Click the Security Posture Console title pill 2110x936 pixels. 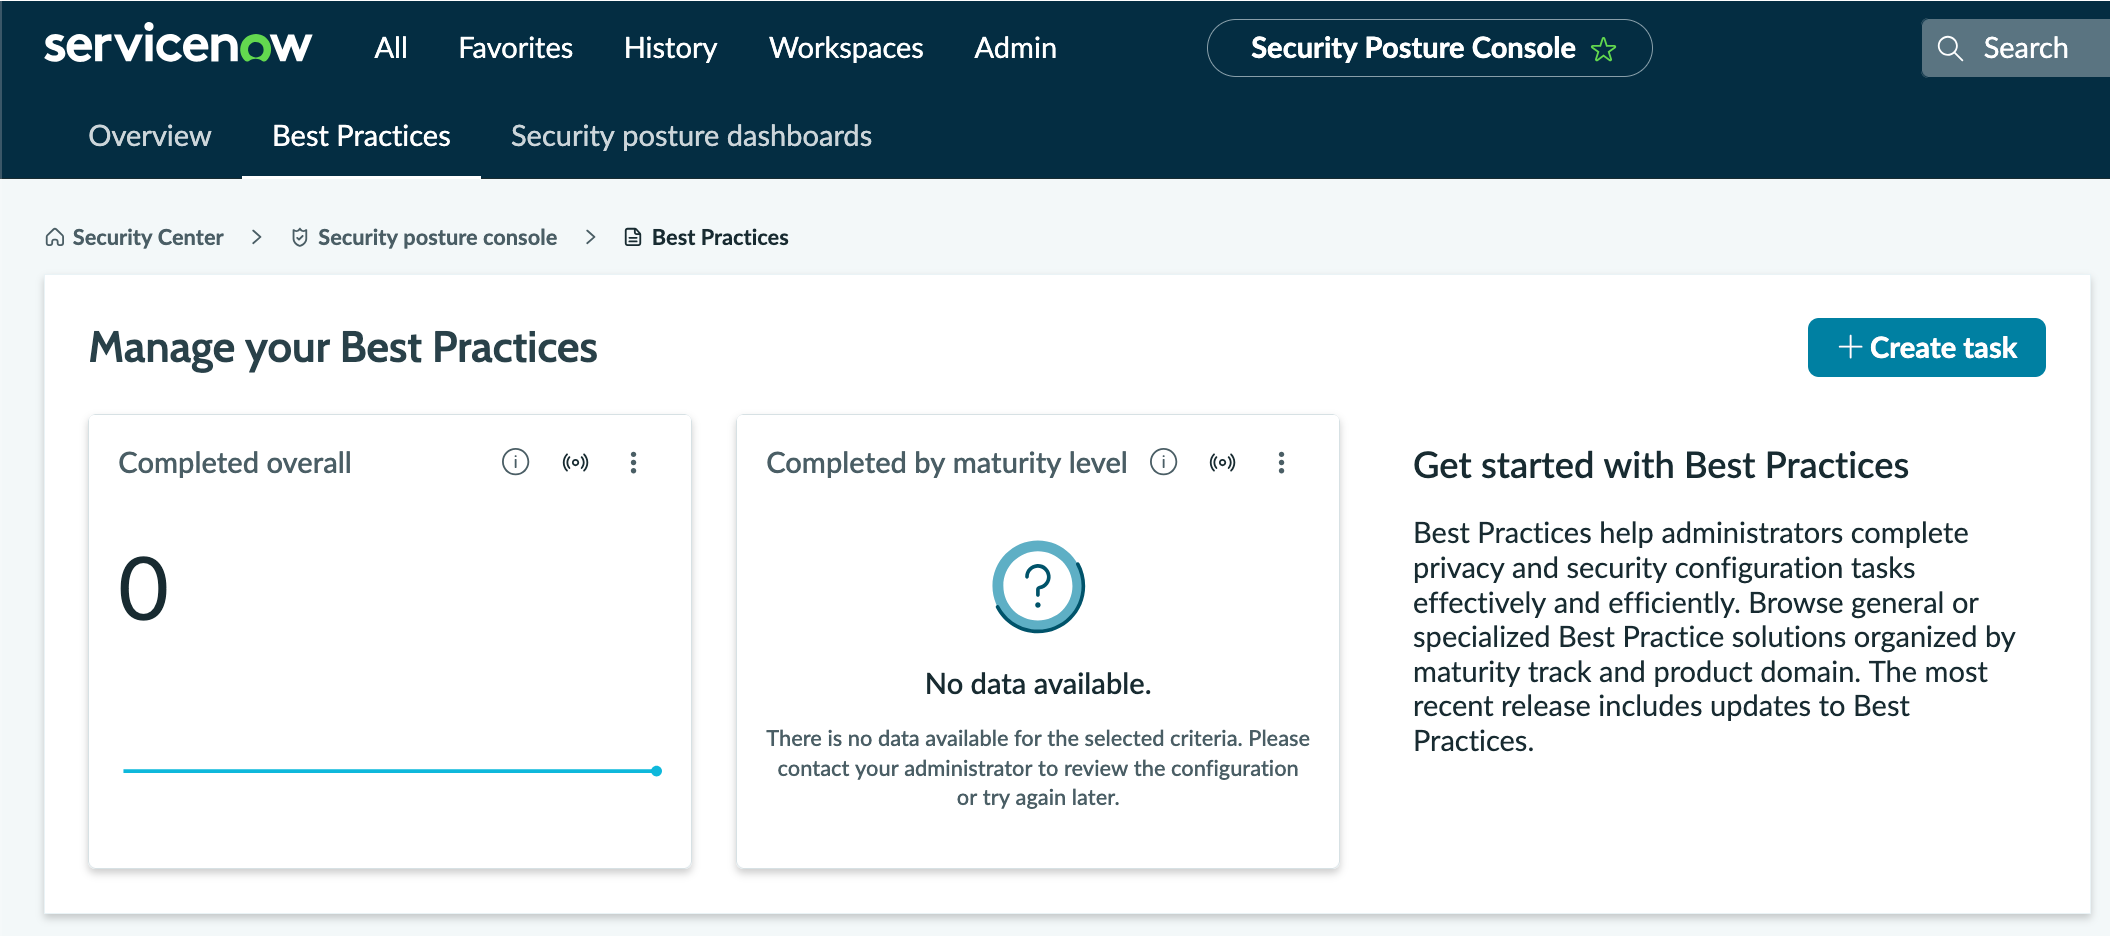click(x=1429, y=48)
